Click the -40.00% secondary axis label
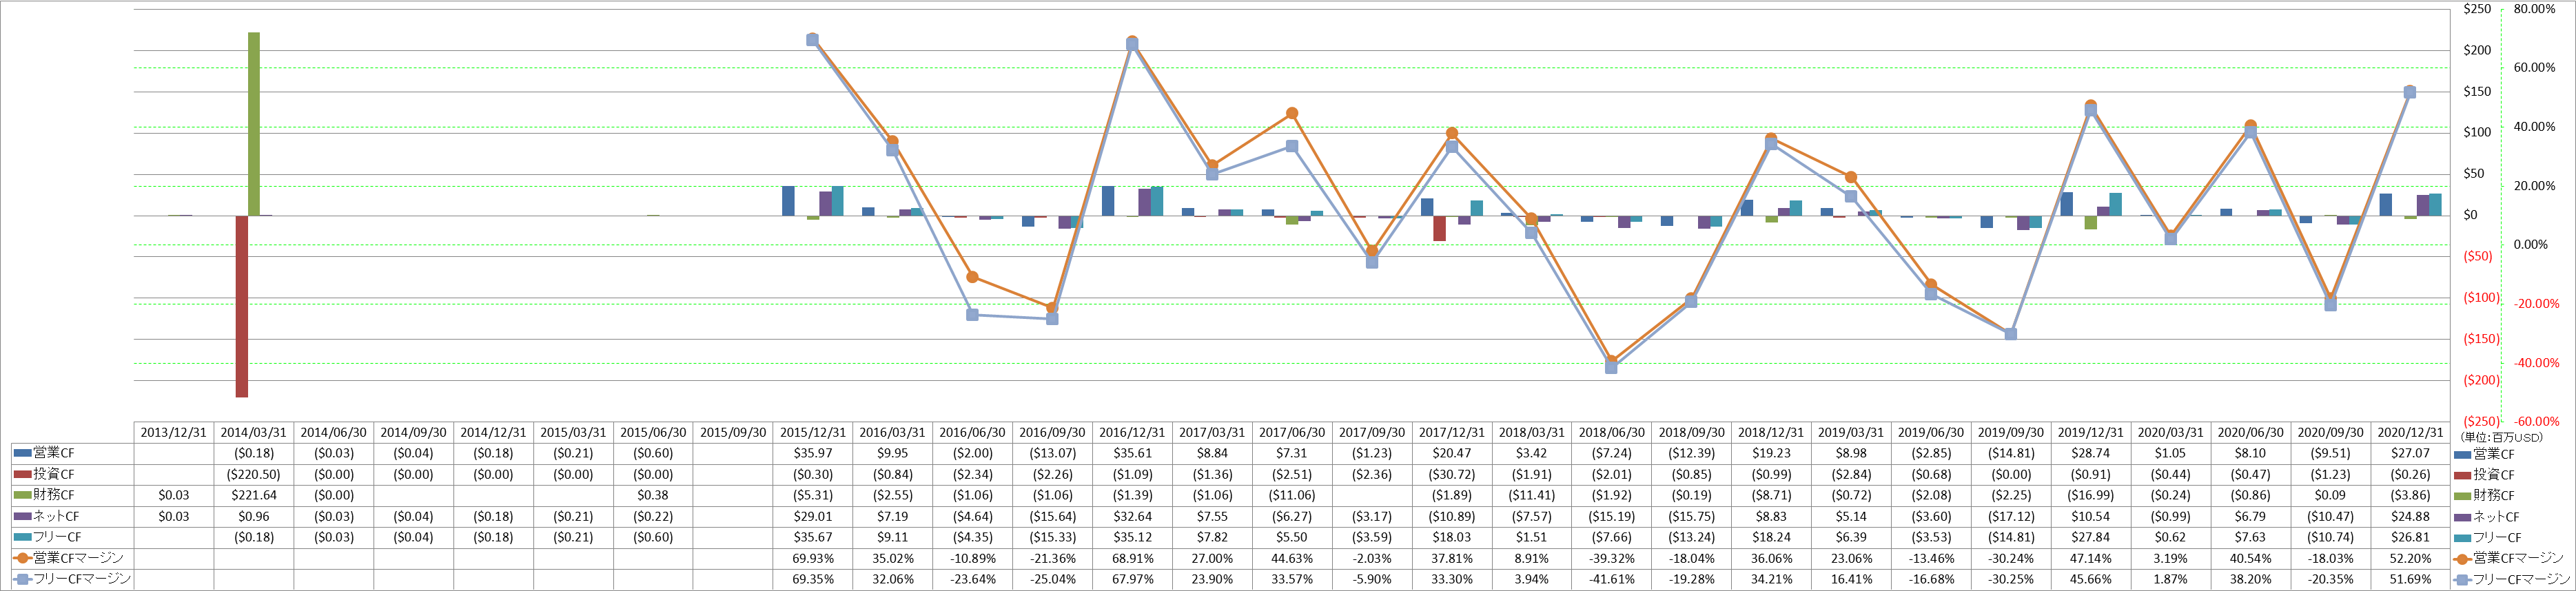This screenshot has height=591, width=2576. pyautogui.click(x=2537, y=363)
